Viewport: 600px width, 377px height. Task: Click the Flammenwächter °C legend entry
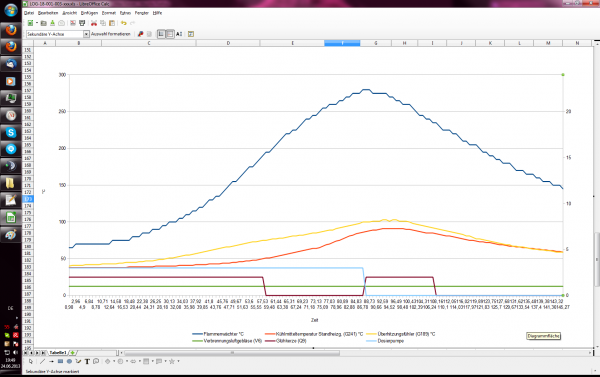[x=218, y=334]
